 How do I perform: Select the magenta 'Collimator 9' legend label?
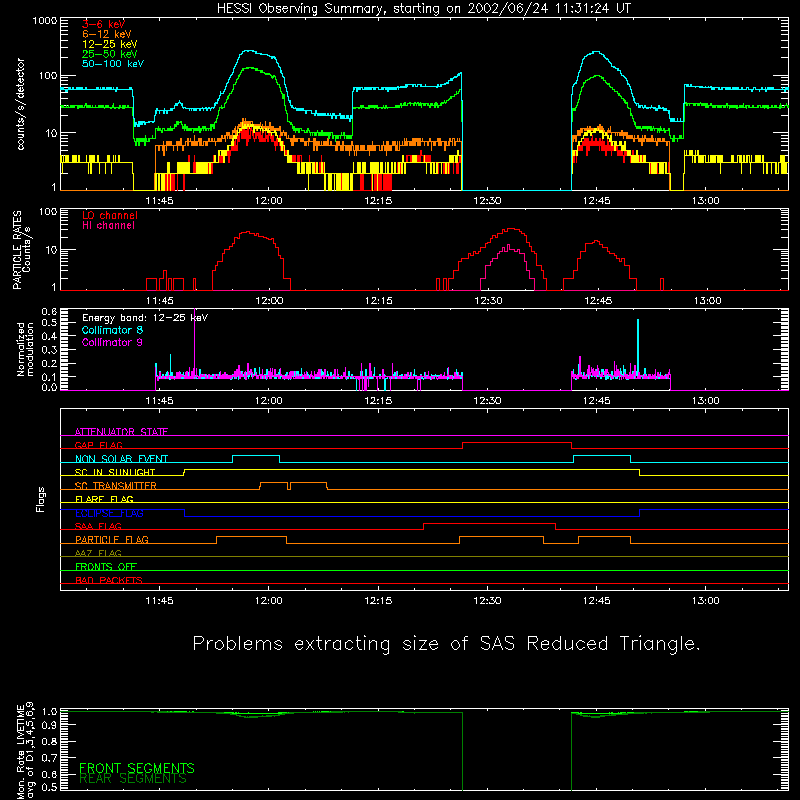(112, 342)
